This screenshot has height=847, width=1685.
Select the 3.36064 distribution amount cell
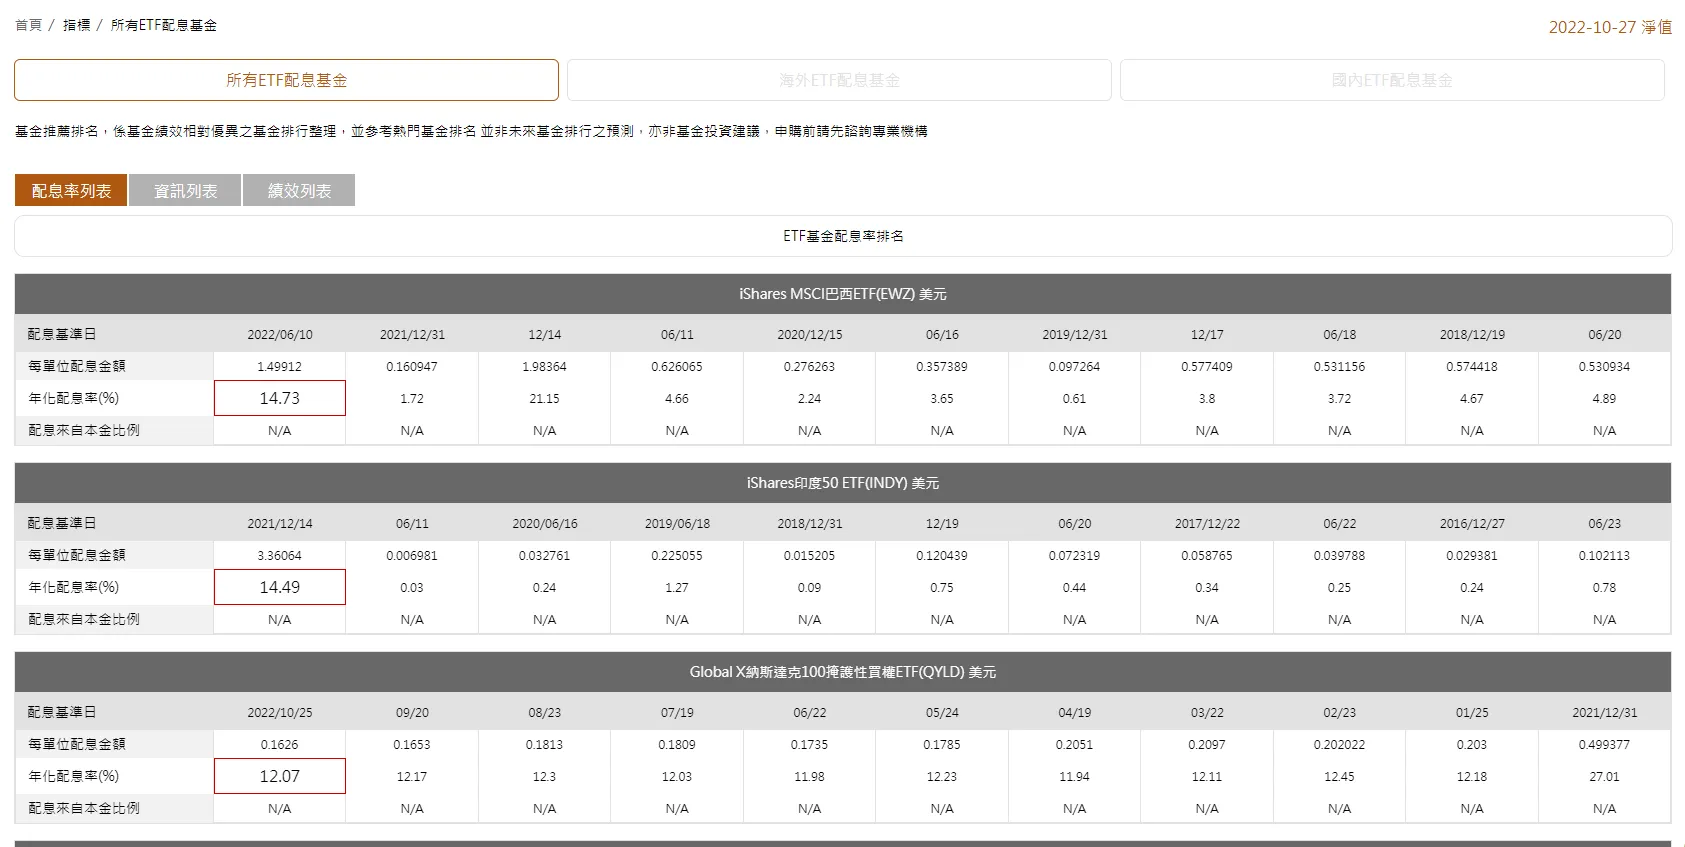(280, 556)
